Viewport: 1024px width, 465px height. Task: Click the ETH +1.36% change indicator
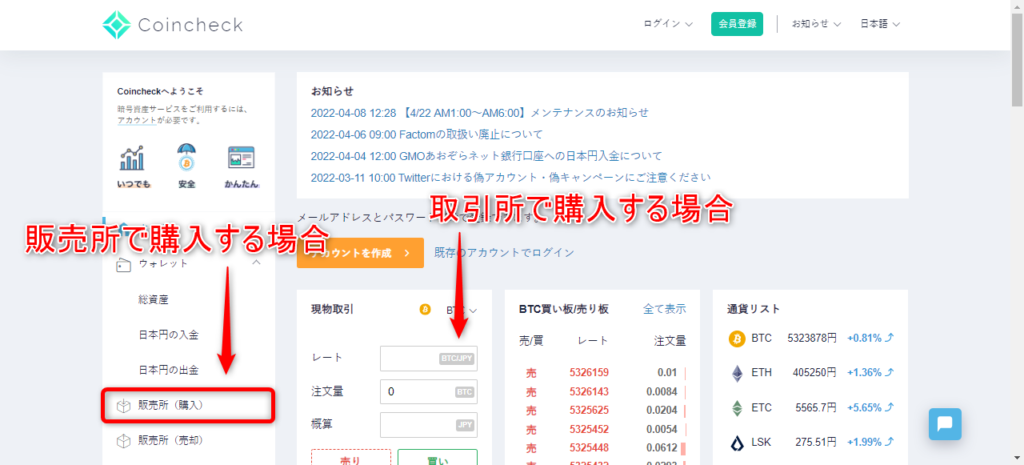point(870,373)
